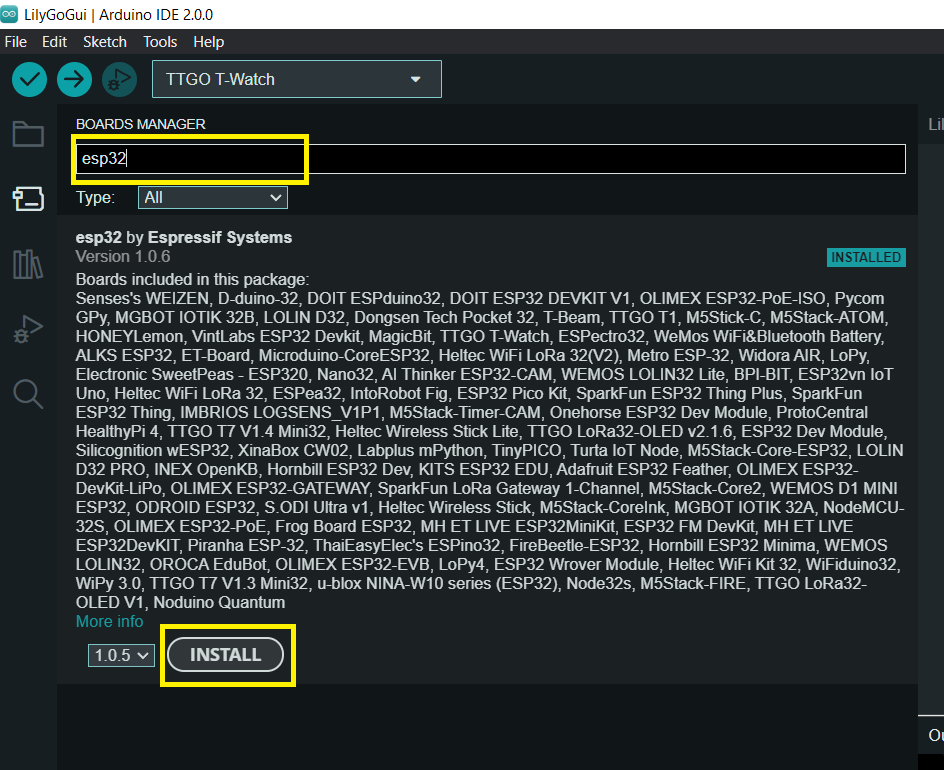Follow the More info link

(110, 621)
